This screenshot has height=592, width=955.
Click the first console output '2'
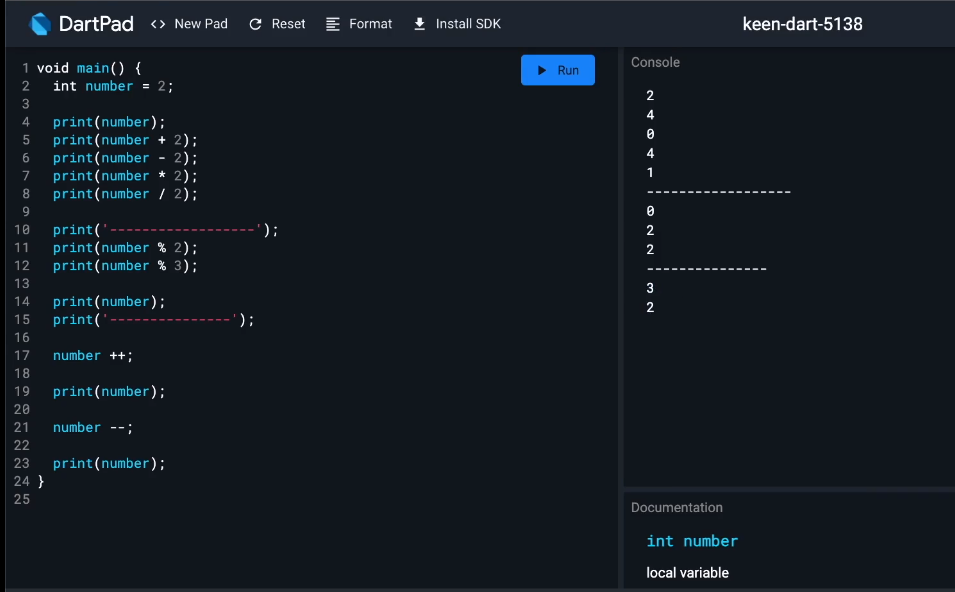click(650, 96)
